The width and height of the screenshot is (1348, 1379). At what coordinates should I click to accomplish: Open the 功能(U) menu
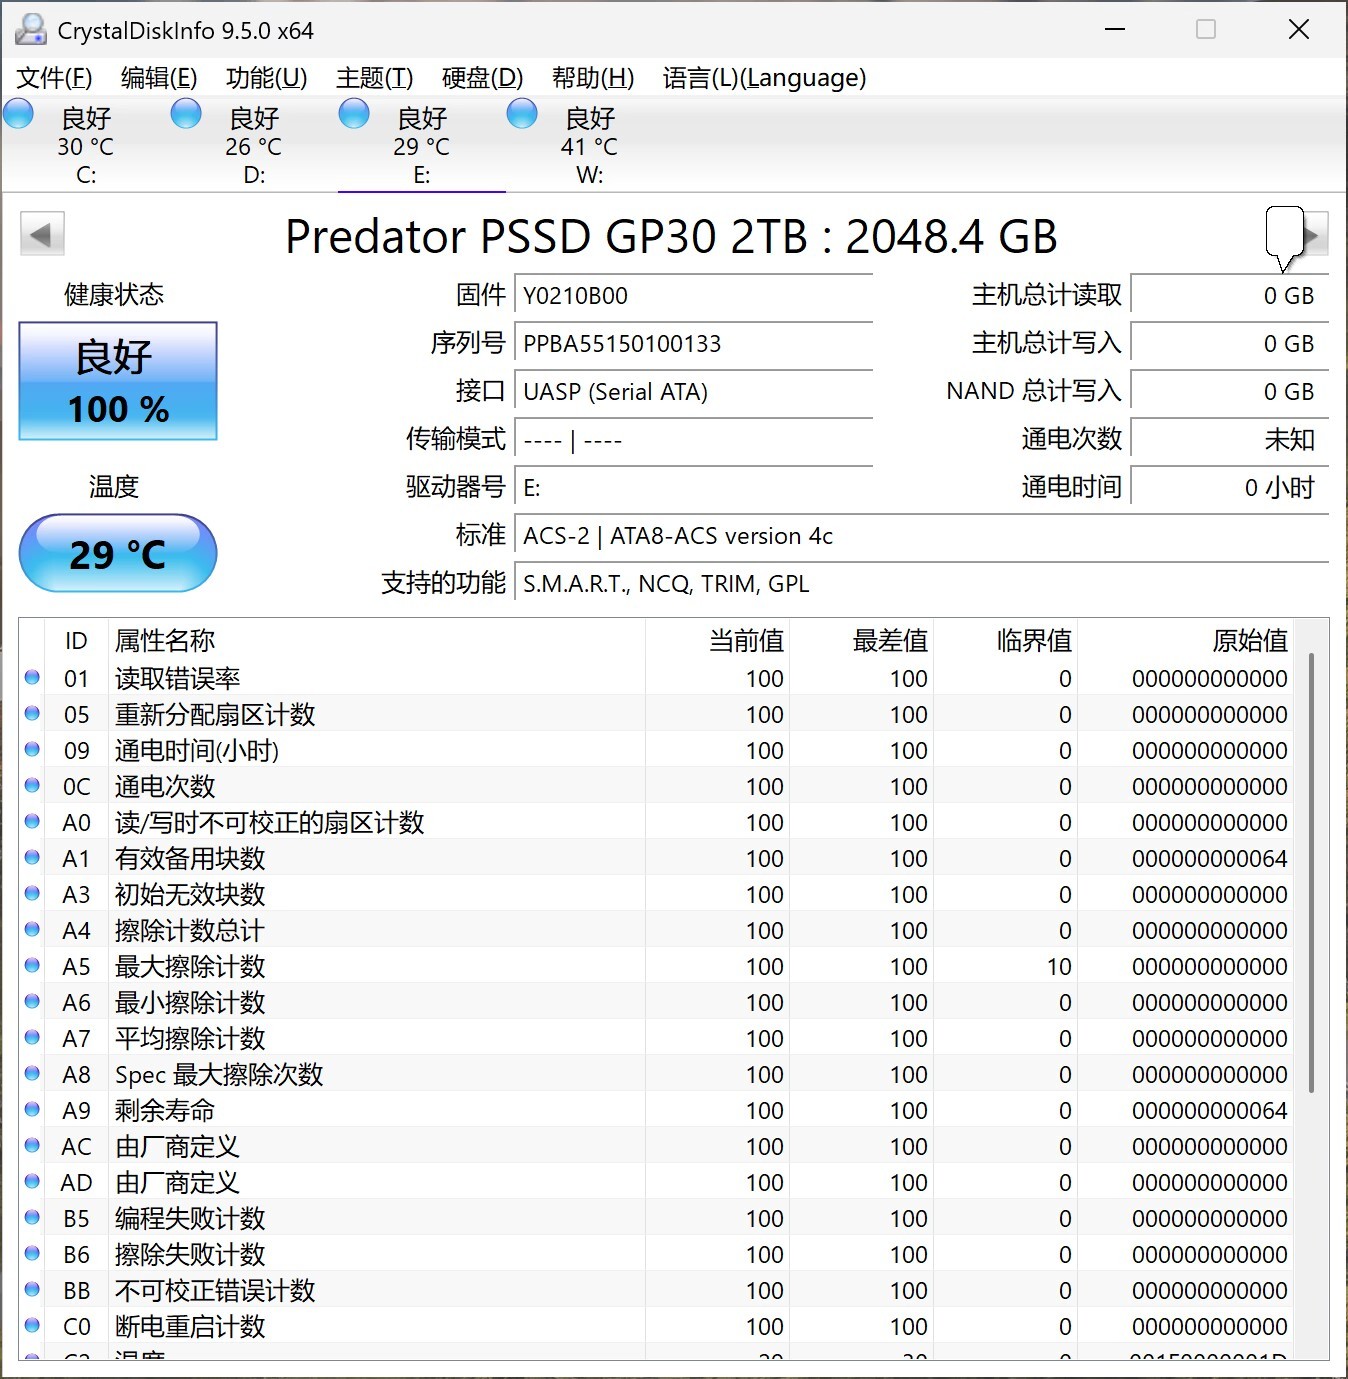[266, 78]
